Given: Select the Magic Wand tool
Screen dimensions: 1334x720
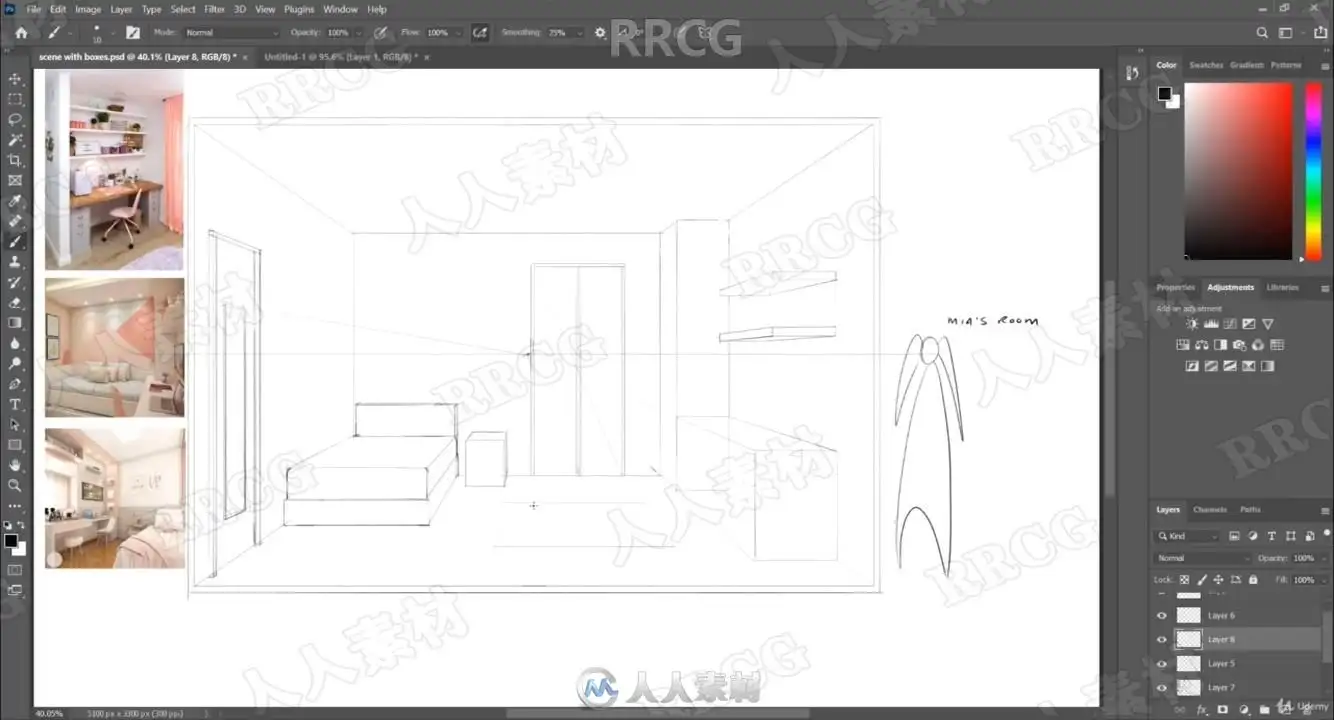Looking at the screenshot, I should [x=15, y=140].
